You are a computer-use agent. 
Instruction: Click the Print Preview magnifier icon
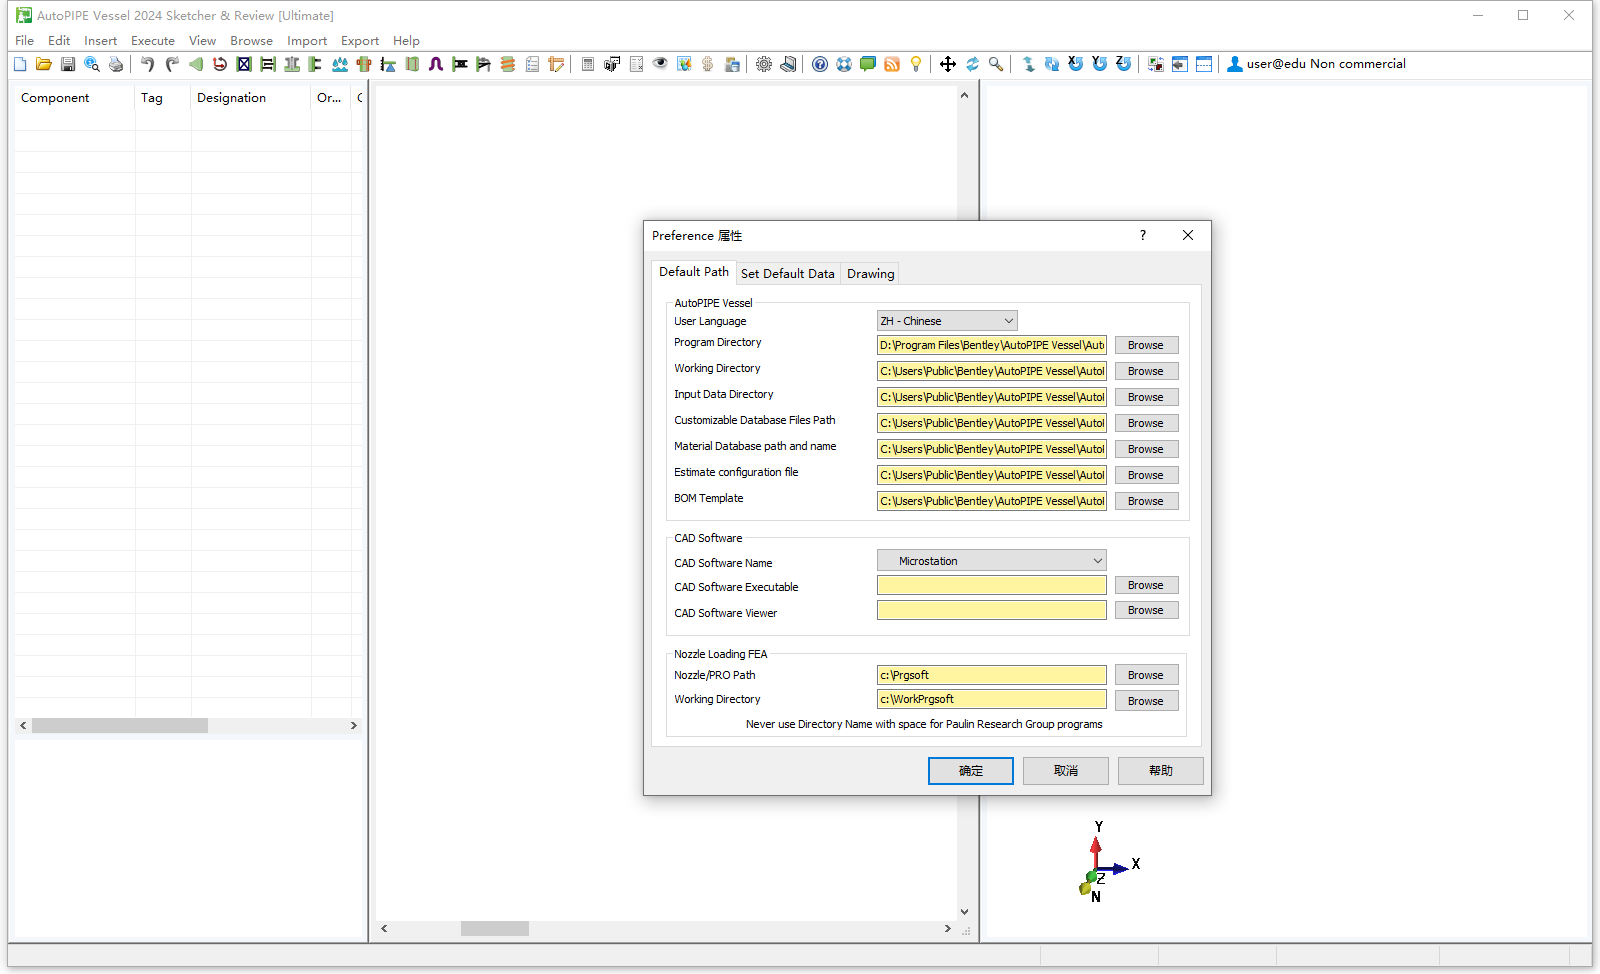click(x=92, y=64)
